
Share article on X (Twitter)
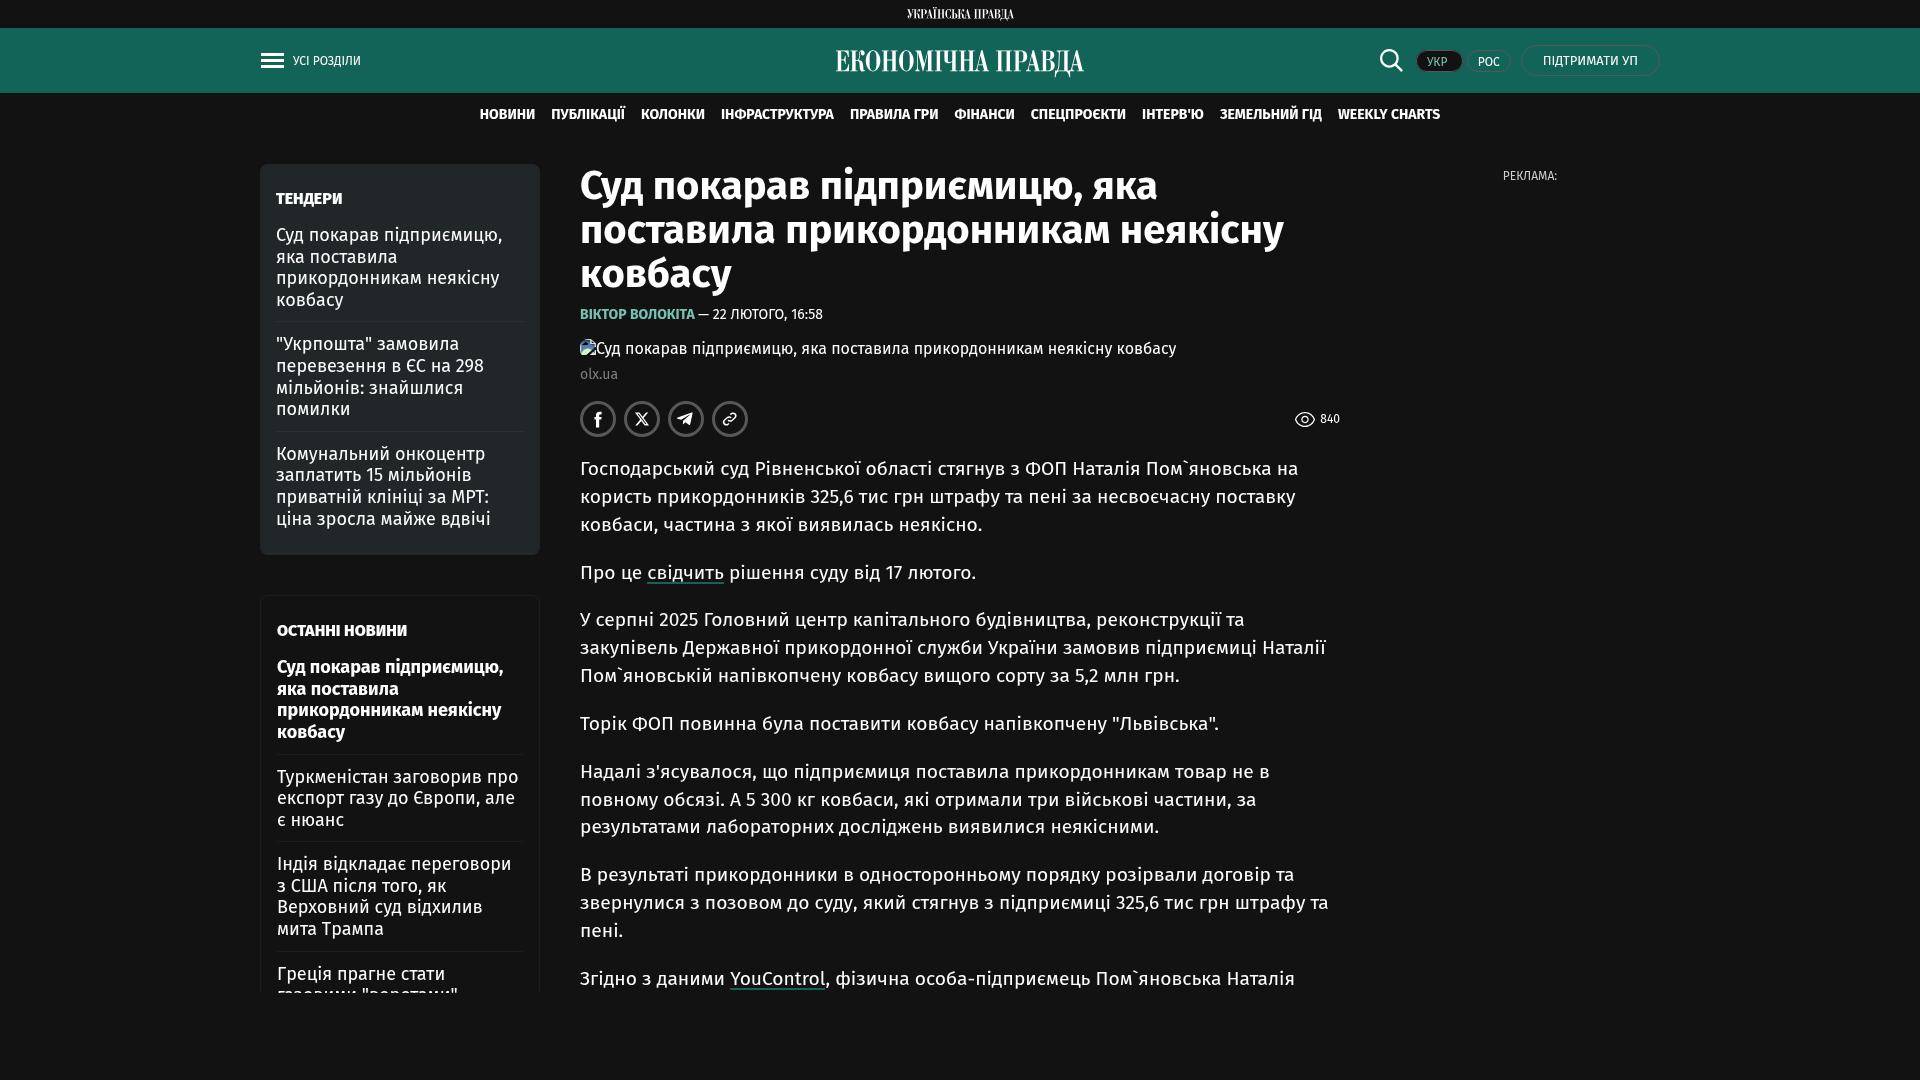click(x=642, y=419)
